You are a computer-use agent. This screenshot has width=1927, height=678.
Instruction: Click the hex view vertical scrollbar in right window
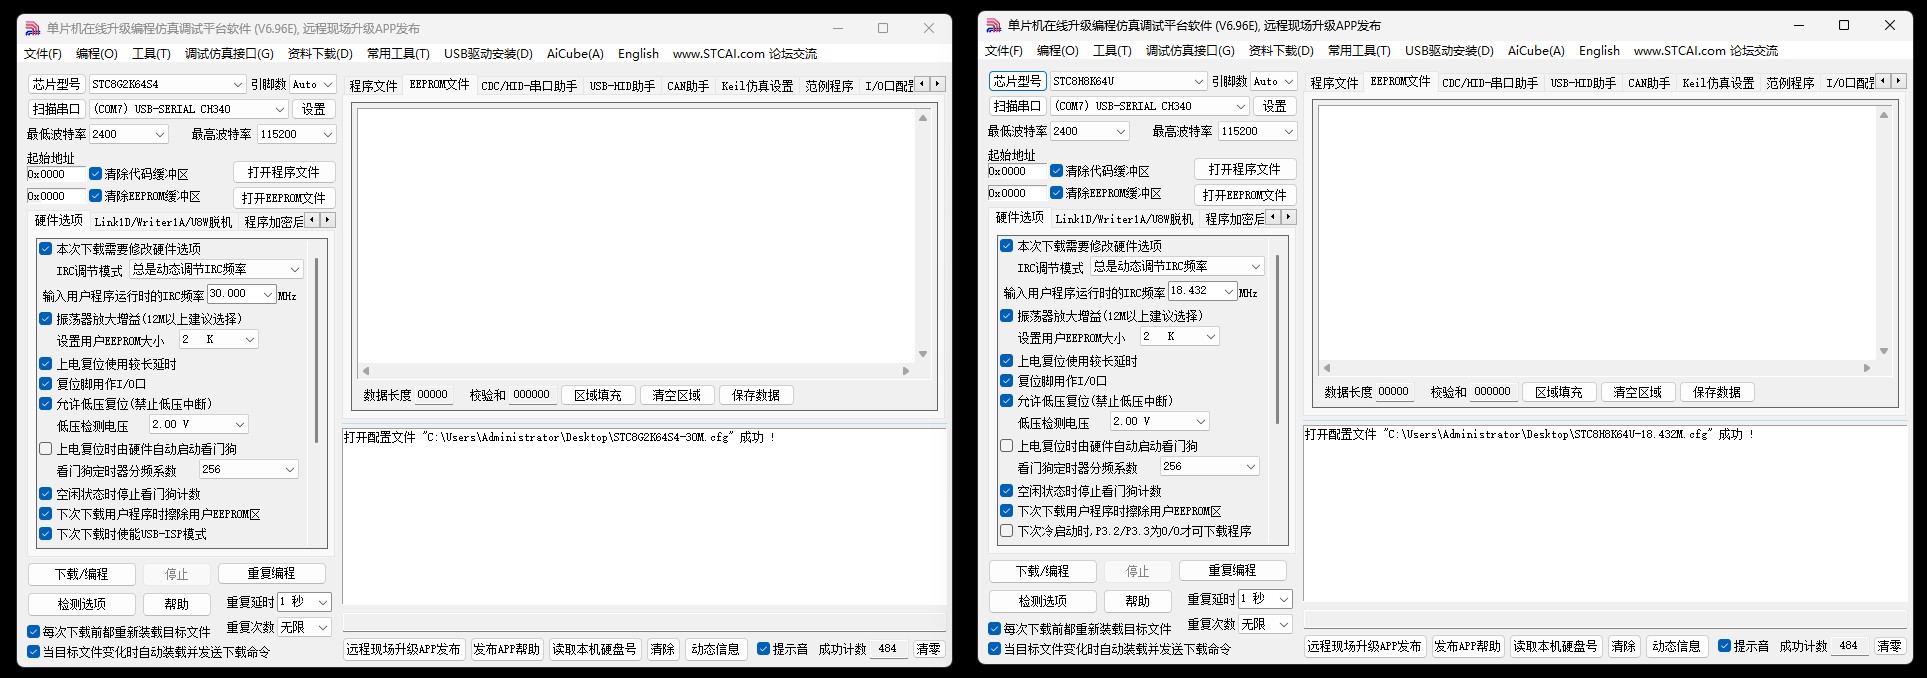pyautogui.click(x=1884, y=233)
